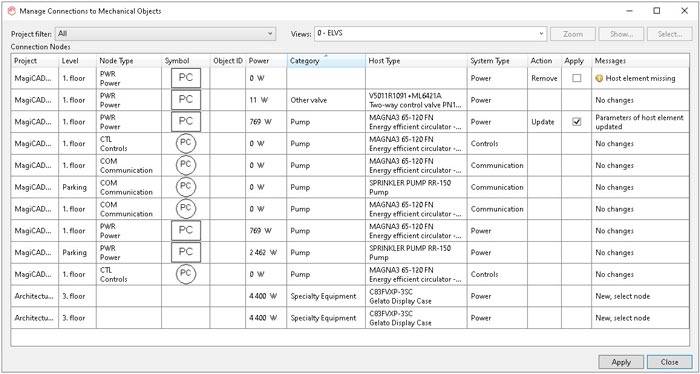The height and width of the screenshot is (374, 700).
Task: Untick the Apply checkbox in Update row
Action: tap(577, 122)
